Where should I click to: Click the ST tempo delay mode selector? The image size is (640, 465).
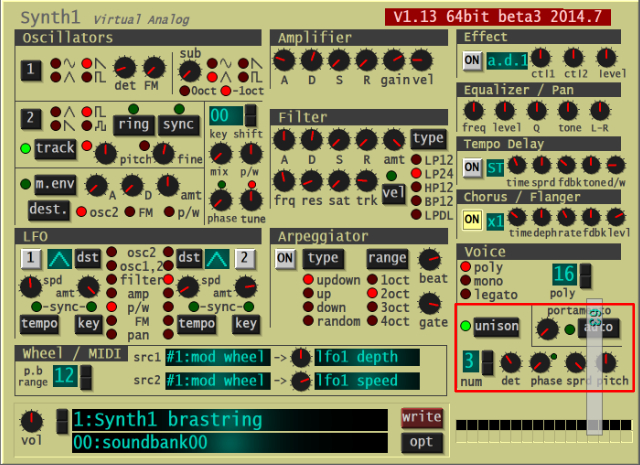click(495, 168)
